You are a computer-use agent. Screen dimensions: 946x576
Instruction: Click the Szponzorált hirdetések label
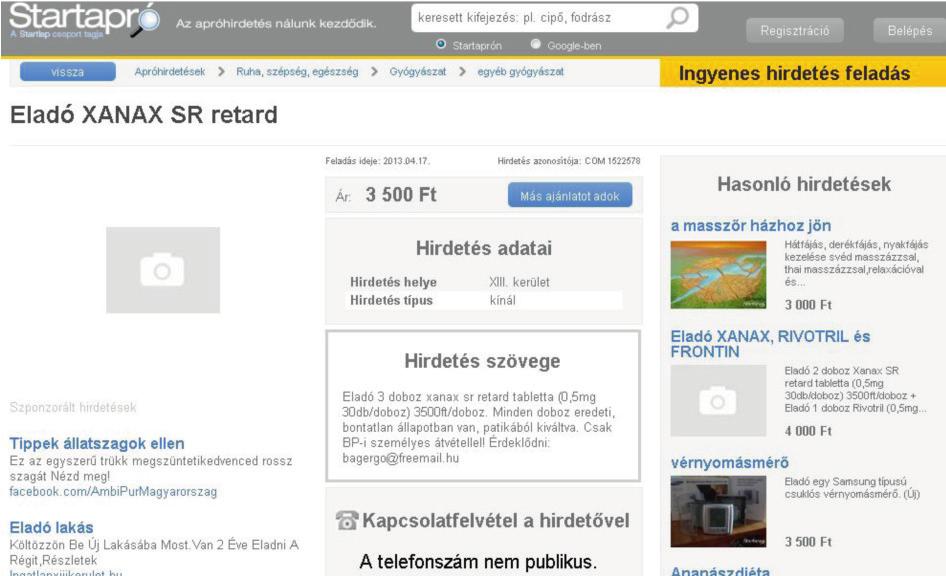pos(73,408)
